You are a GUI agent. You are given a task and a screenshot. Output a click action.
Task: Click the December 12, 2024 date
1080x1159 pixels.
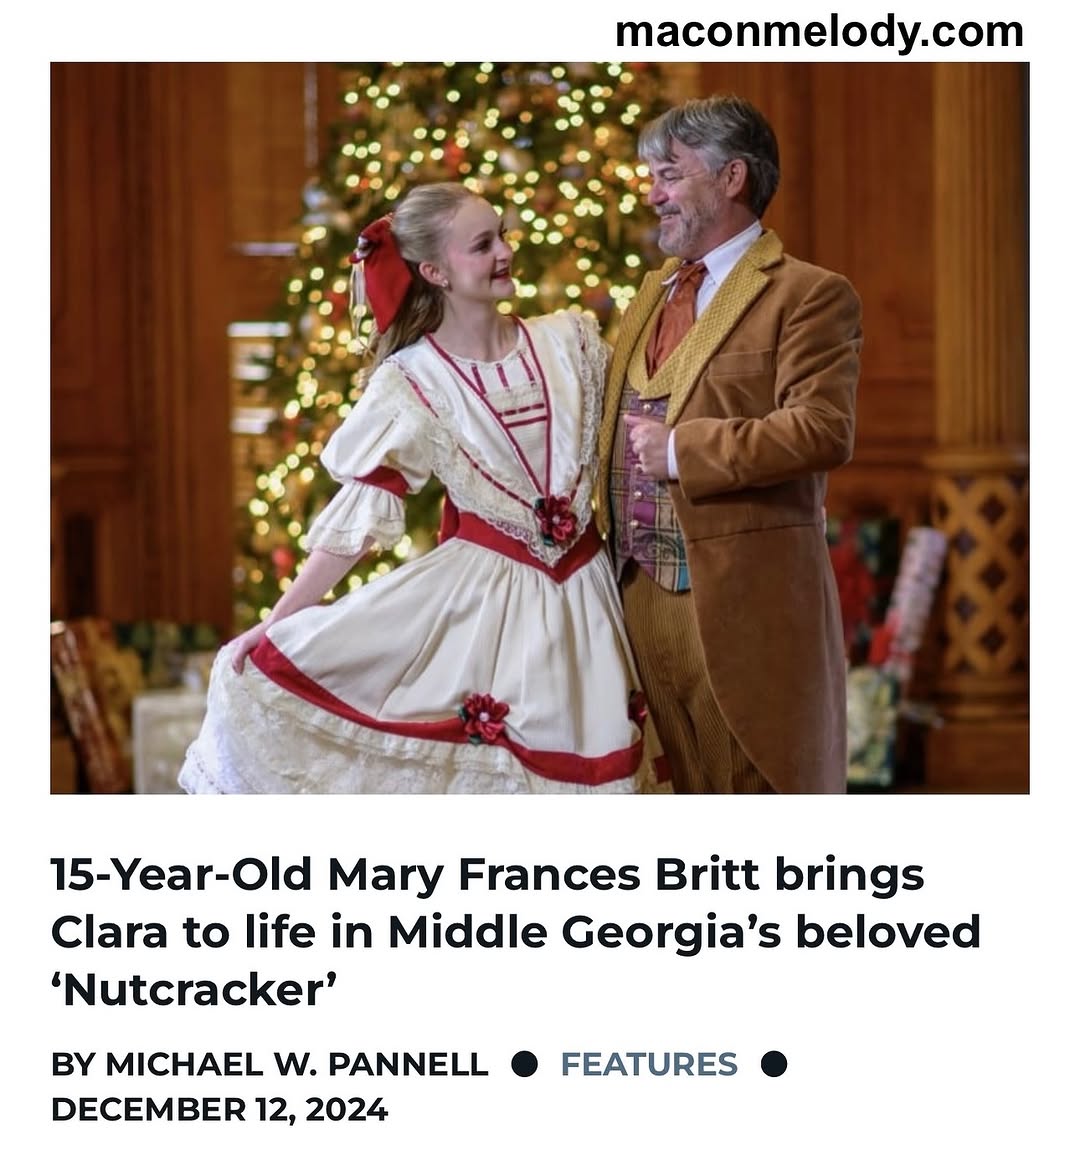click(220, 1109)
